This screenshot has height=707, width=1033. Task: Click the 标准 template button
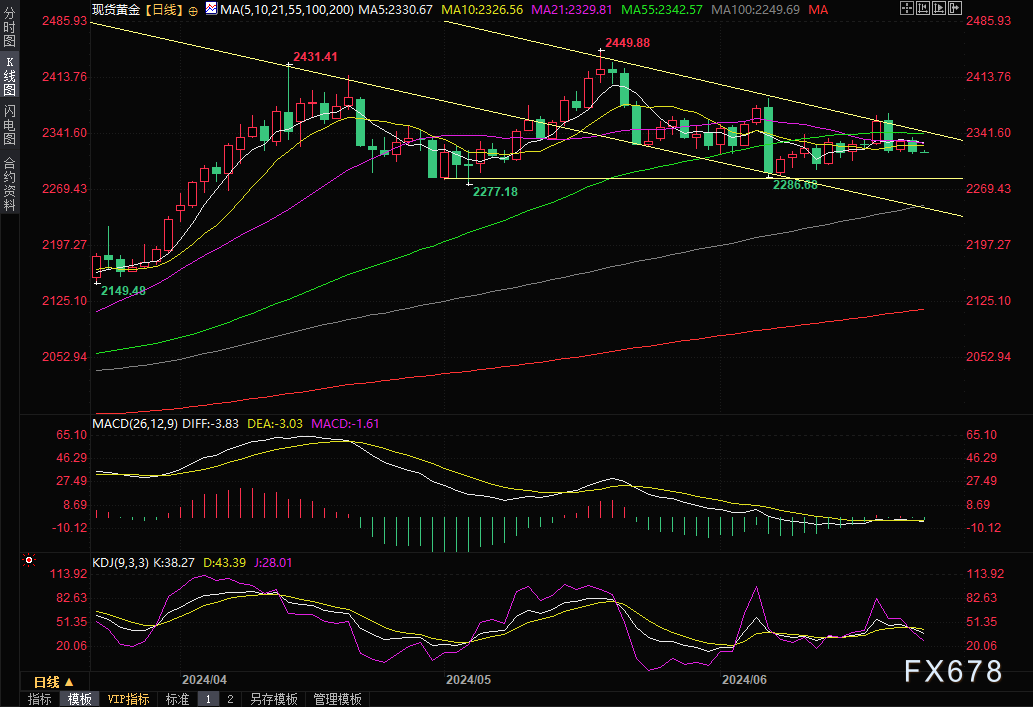coord(177,699)
